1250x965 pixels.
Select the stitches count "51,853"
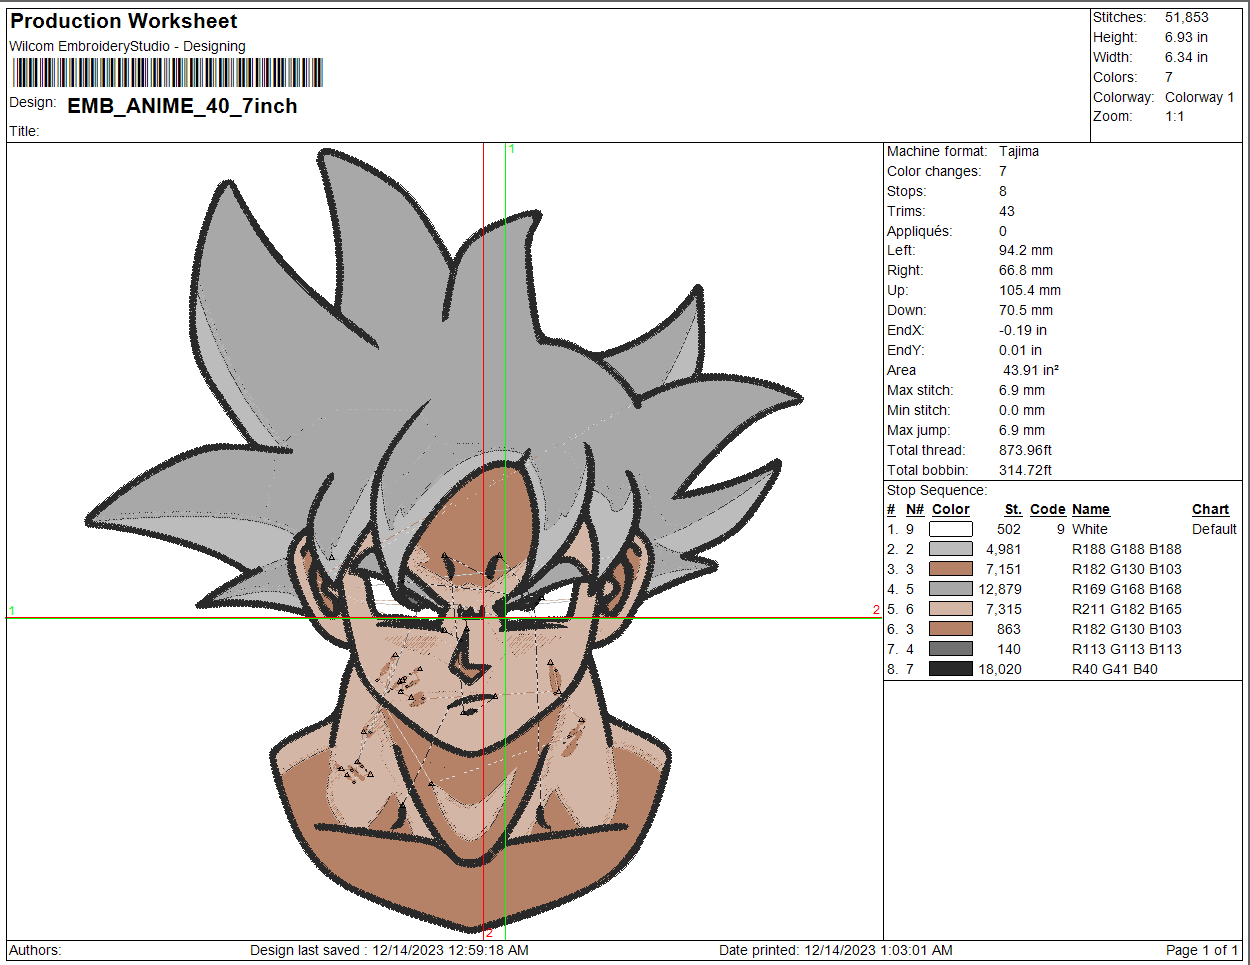1187,17
